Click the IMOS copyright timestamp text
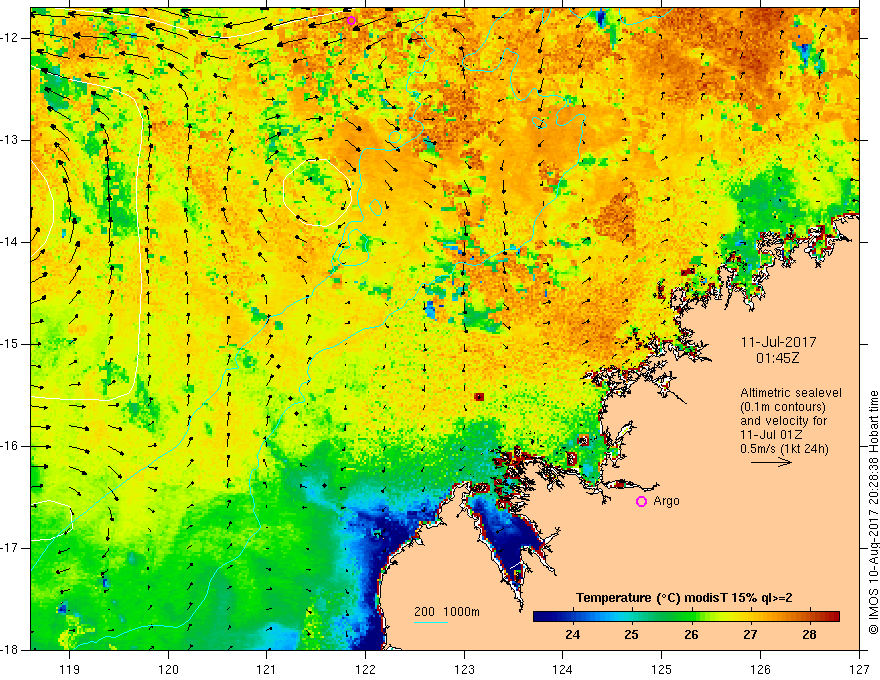 [x=873, y=513]
